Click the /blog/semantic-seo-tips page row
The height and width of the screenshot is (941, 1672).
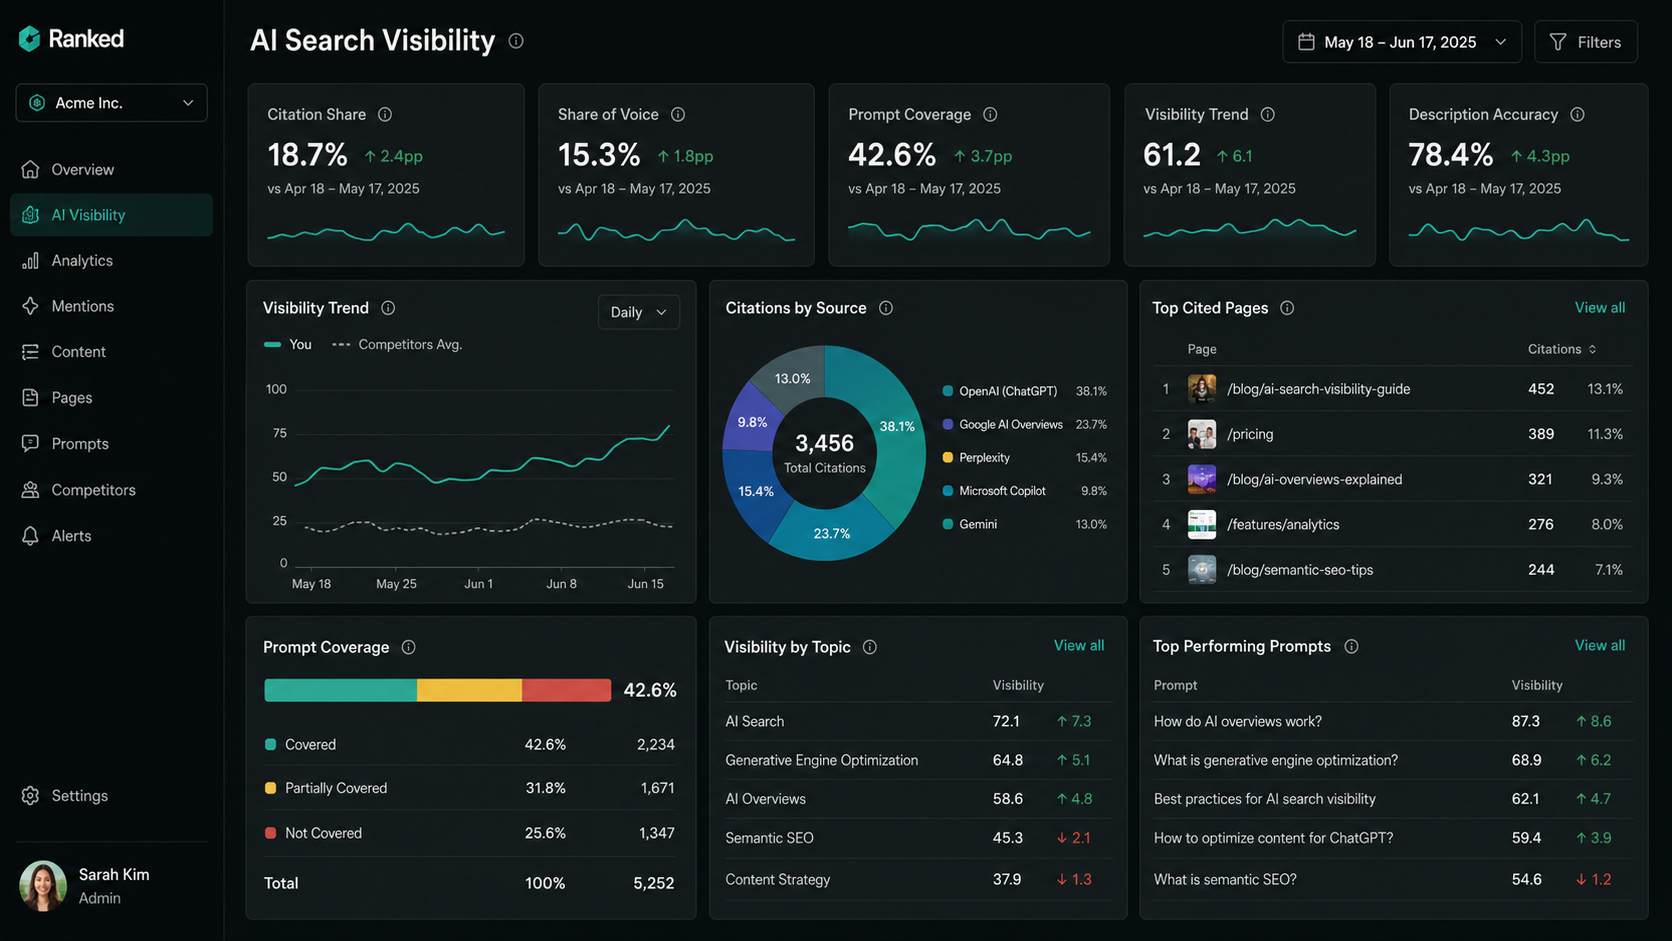(1394, 570)
